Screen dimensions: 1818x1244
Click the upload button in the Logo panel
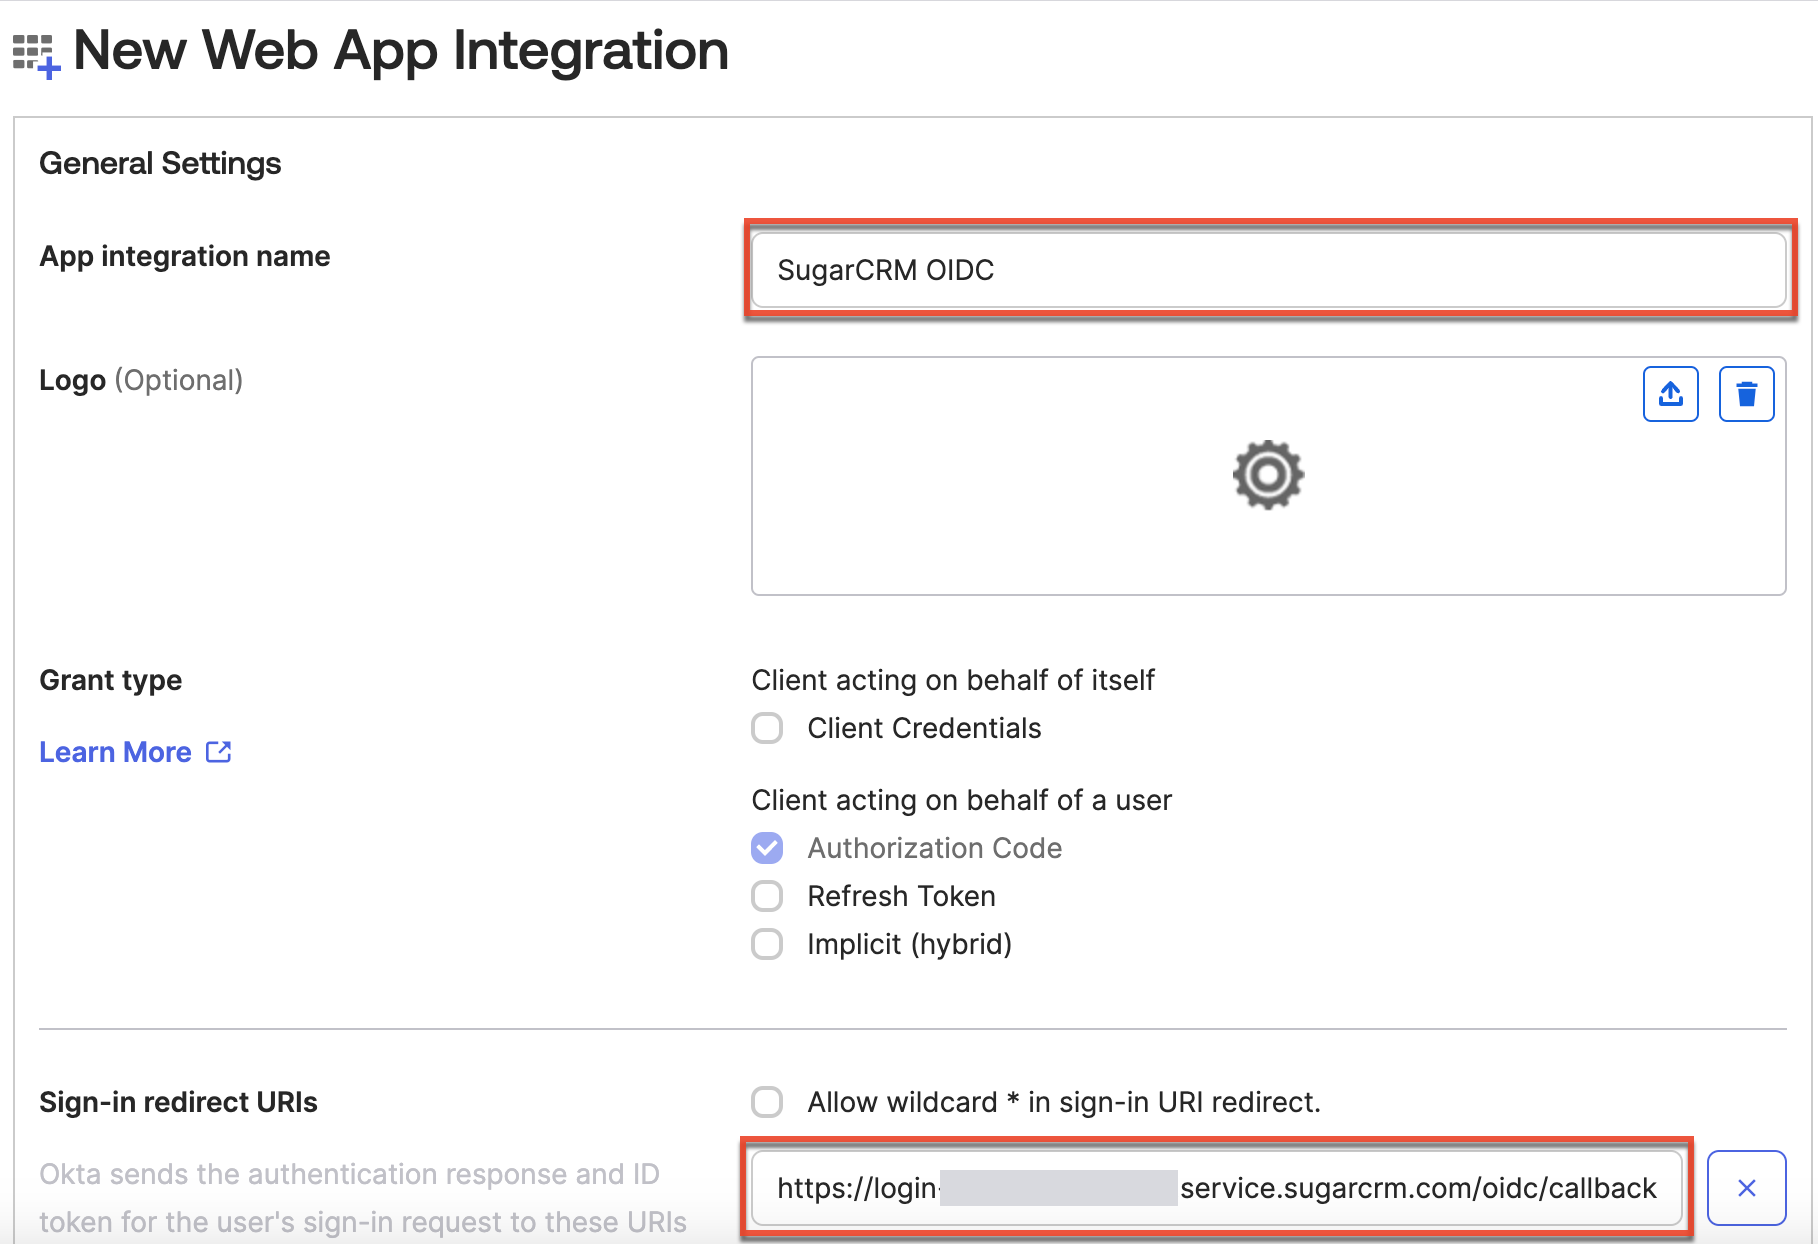coord(1670,394)
